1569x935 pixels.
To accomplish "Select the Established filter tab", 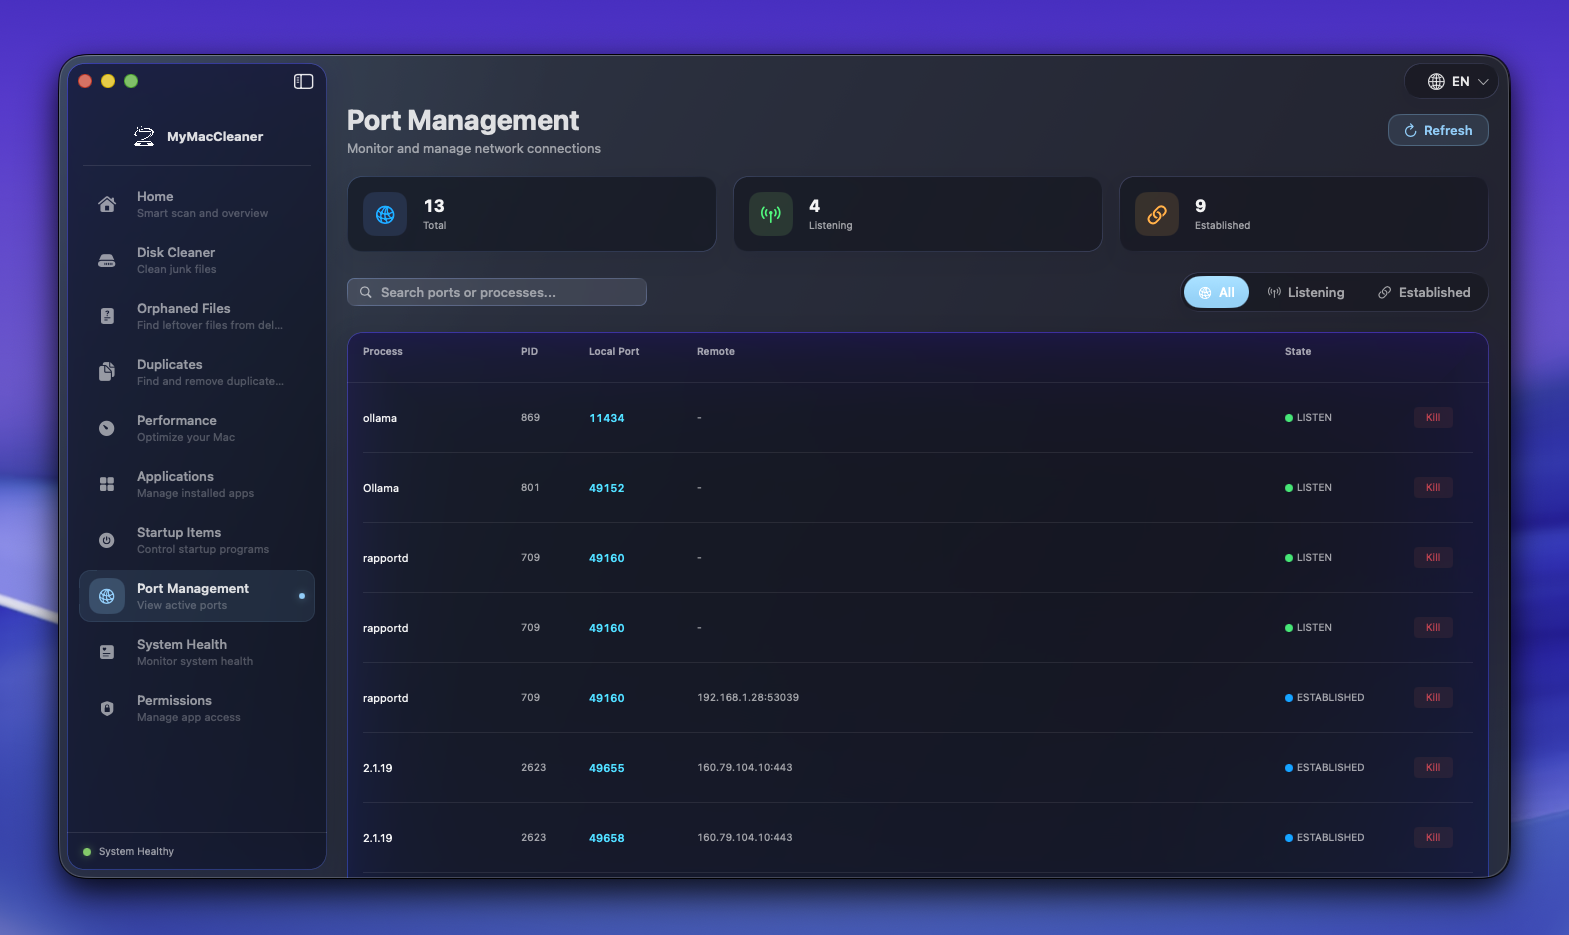I will pos(1424,292).
